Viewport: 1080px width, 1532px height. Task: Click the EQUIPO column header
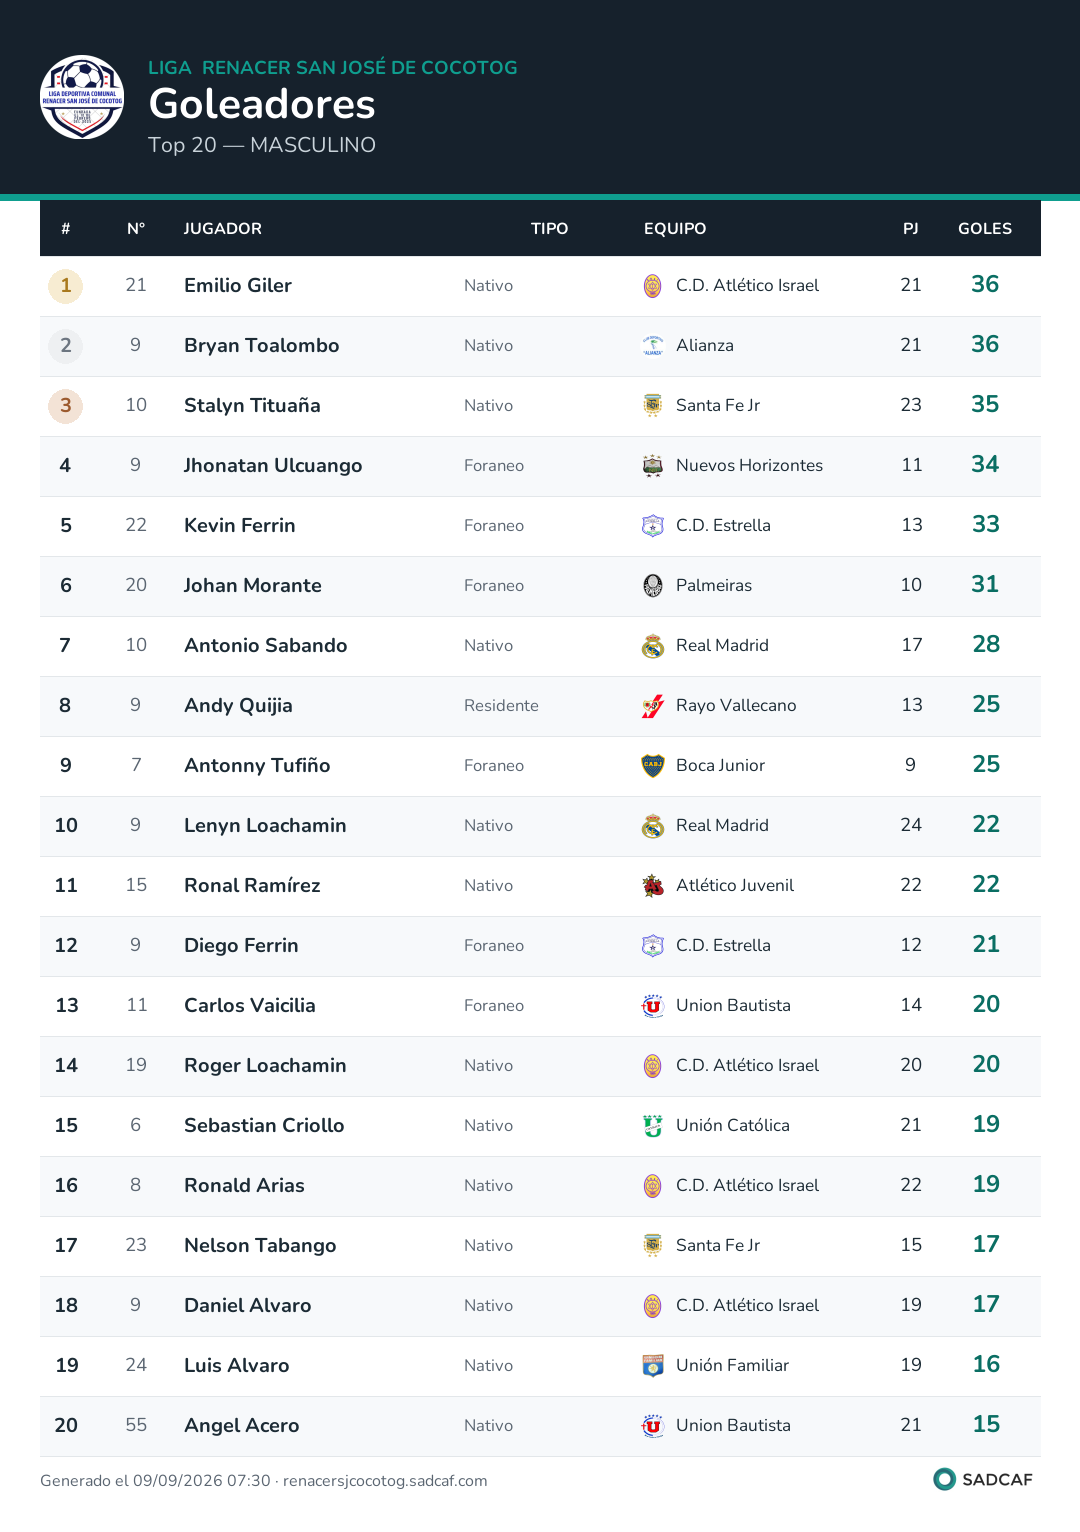(675, 229)
